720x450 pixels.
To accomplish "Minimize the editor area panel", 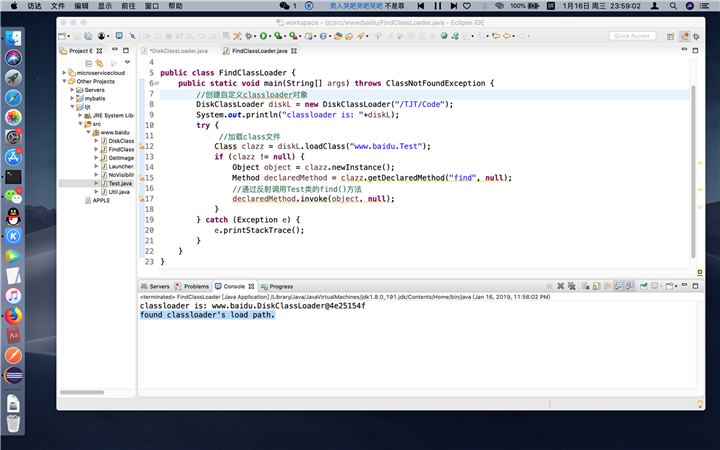I will point(684,49).
